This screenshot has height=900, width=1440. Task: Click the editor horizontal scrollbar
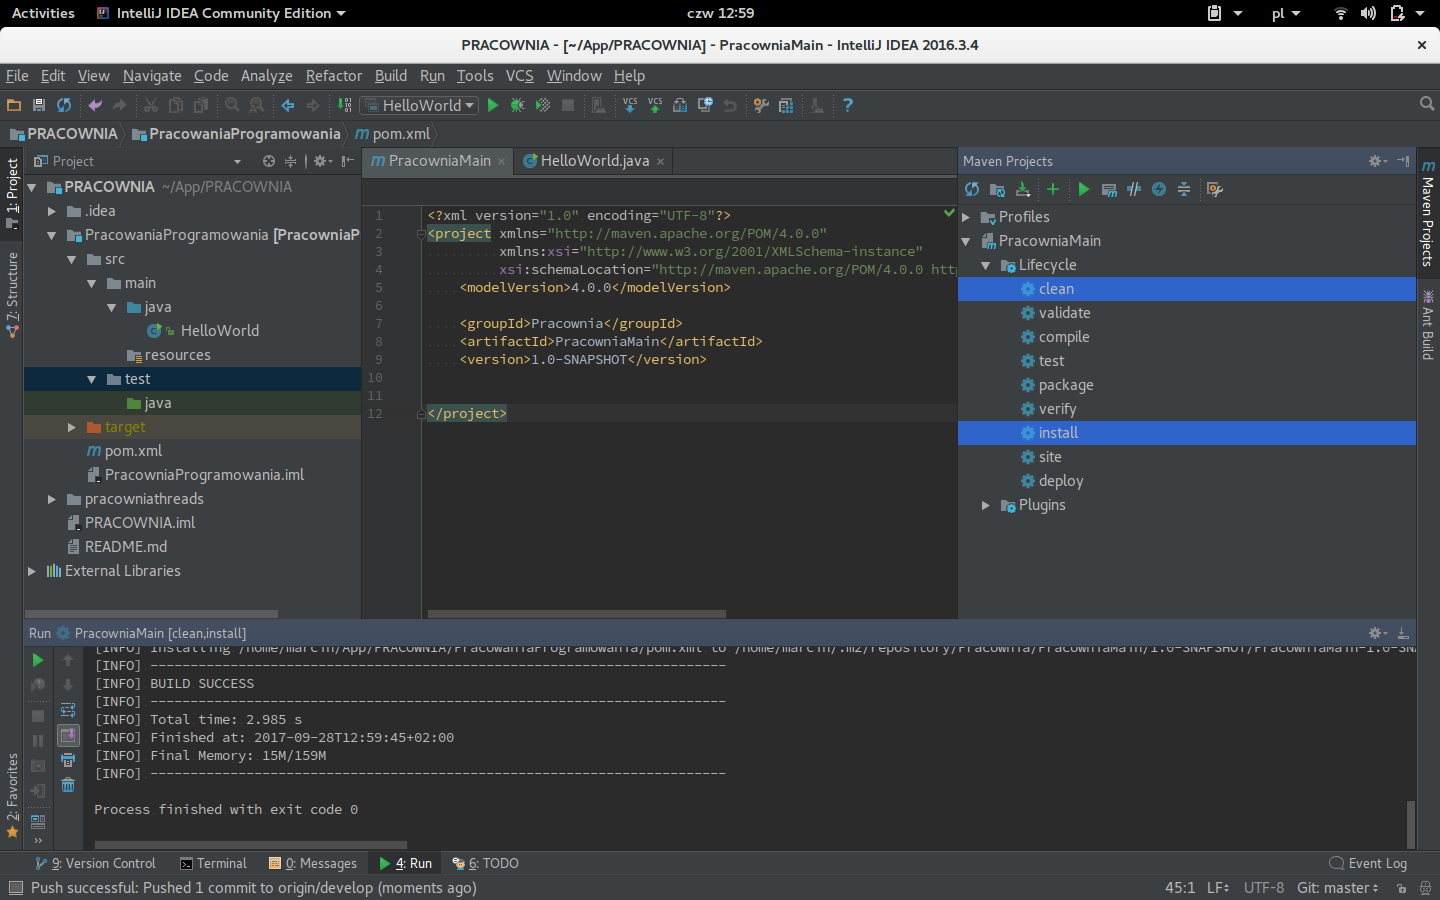[x=576, y=614]
